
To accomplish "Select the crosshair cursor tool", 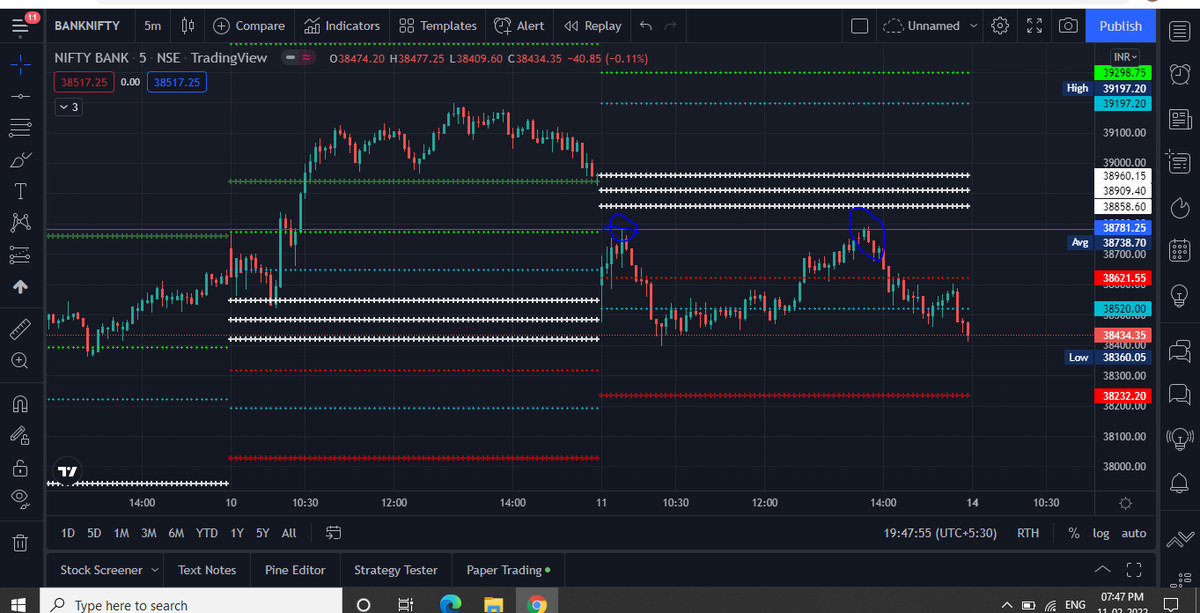I will 19,64.
